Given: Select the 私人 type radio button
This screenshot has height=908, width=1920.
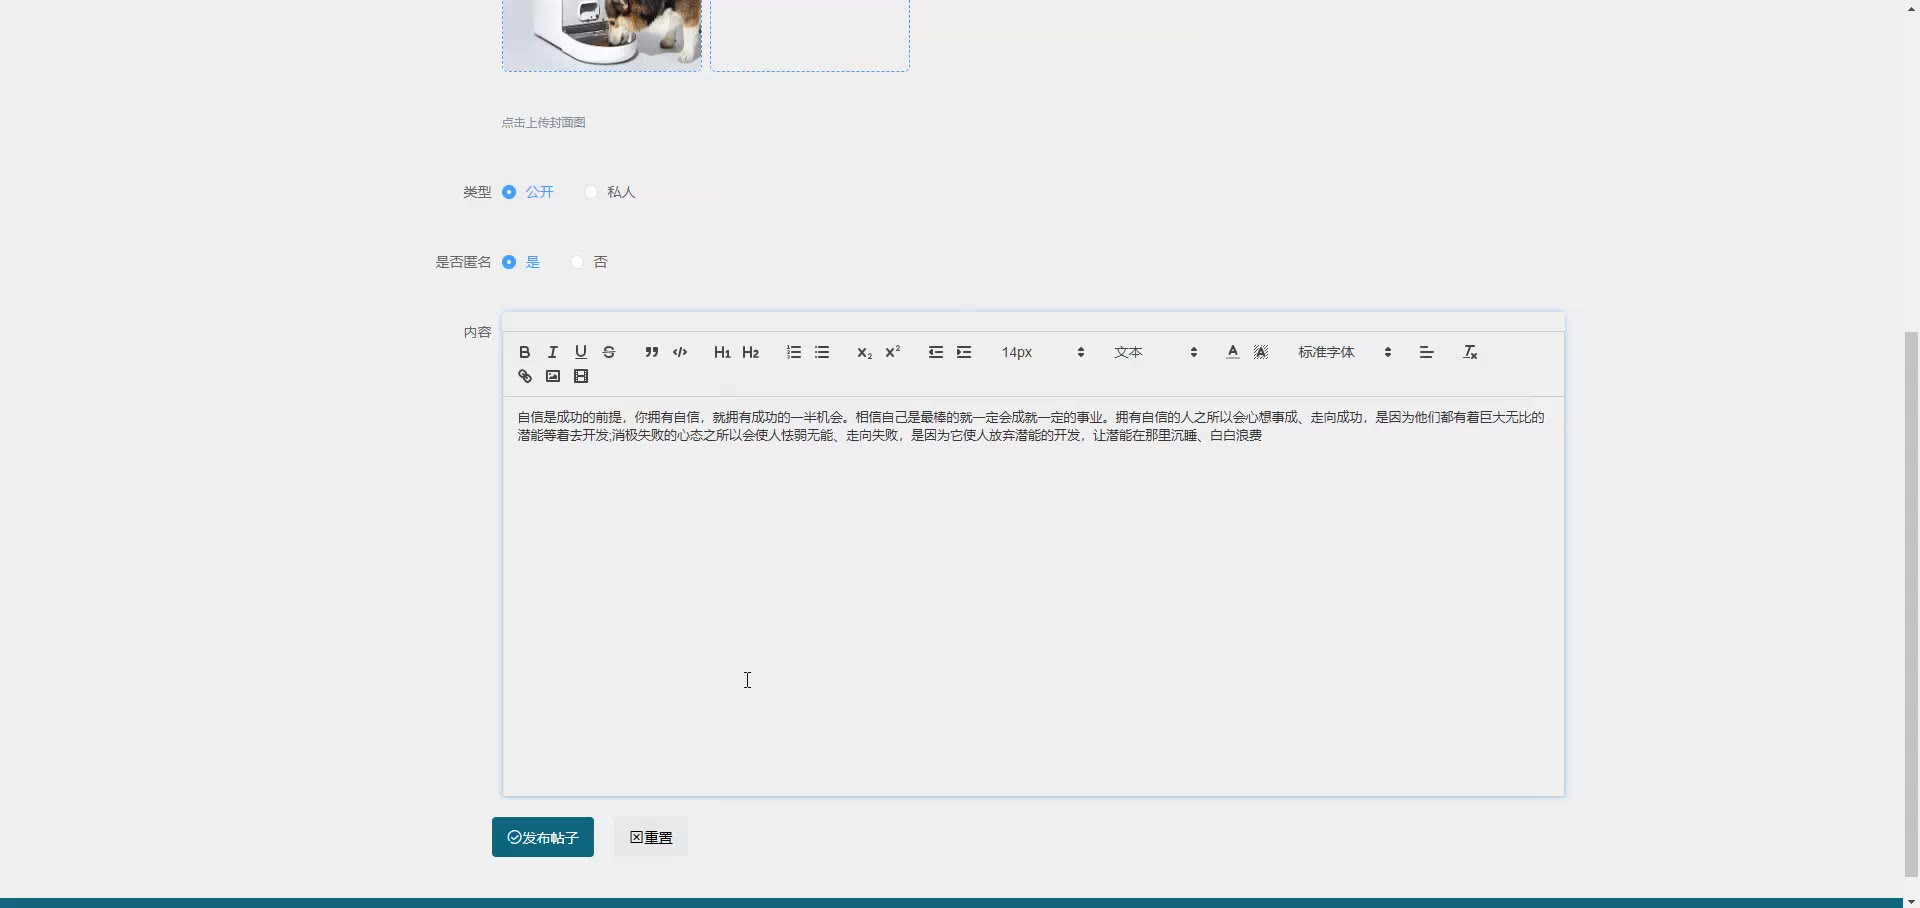Looking at the screenshot, I should (x=591, y=192).
